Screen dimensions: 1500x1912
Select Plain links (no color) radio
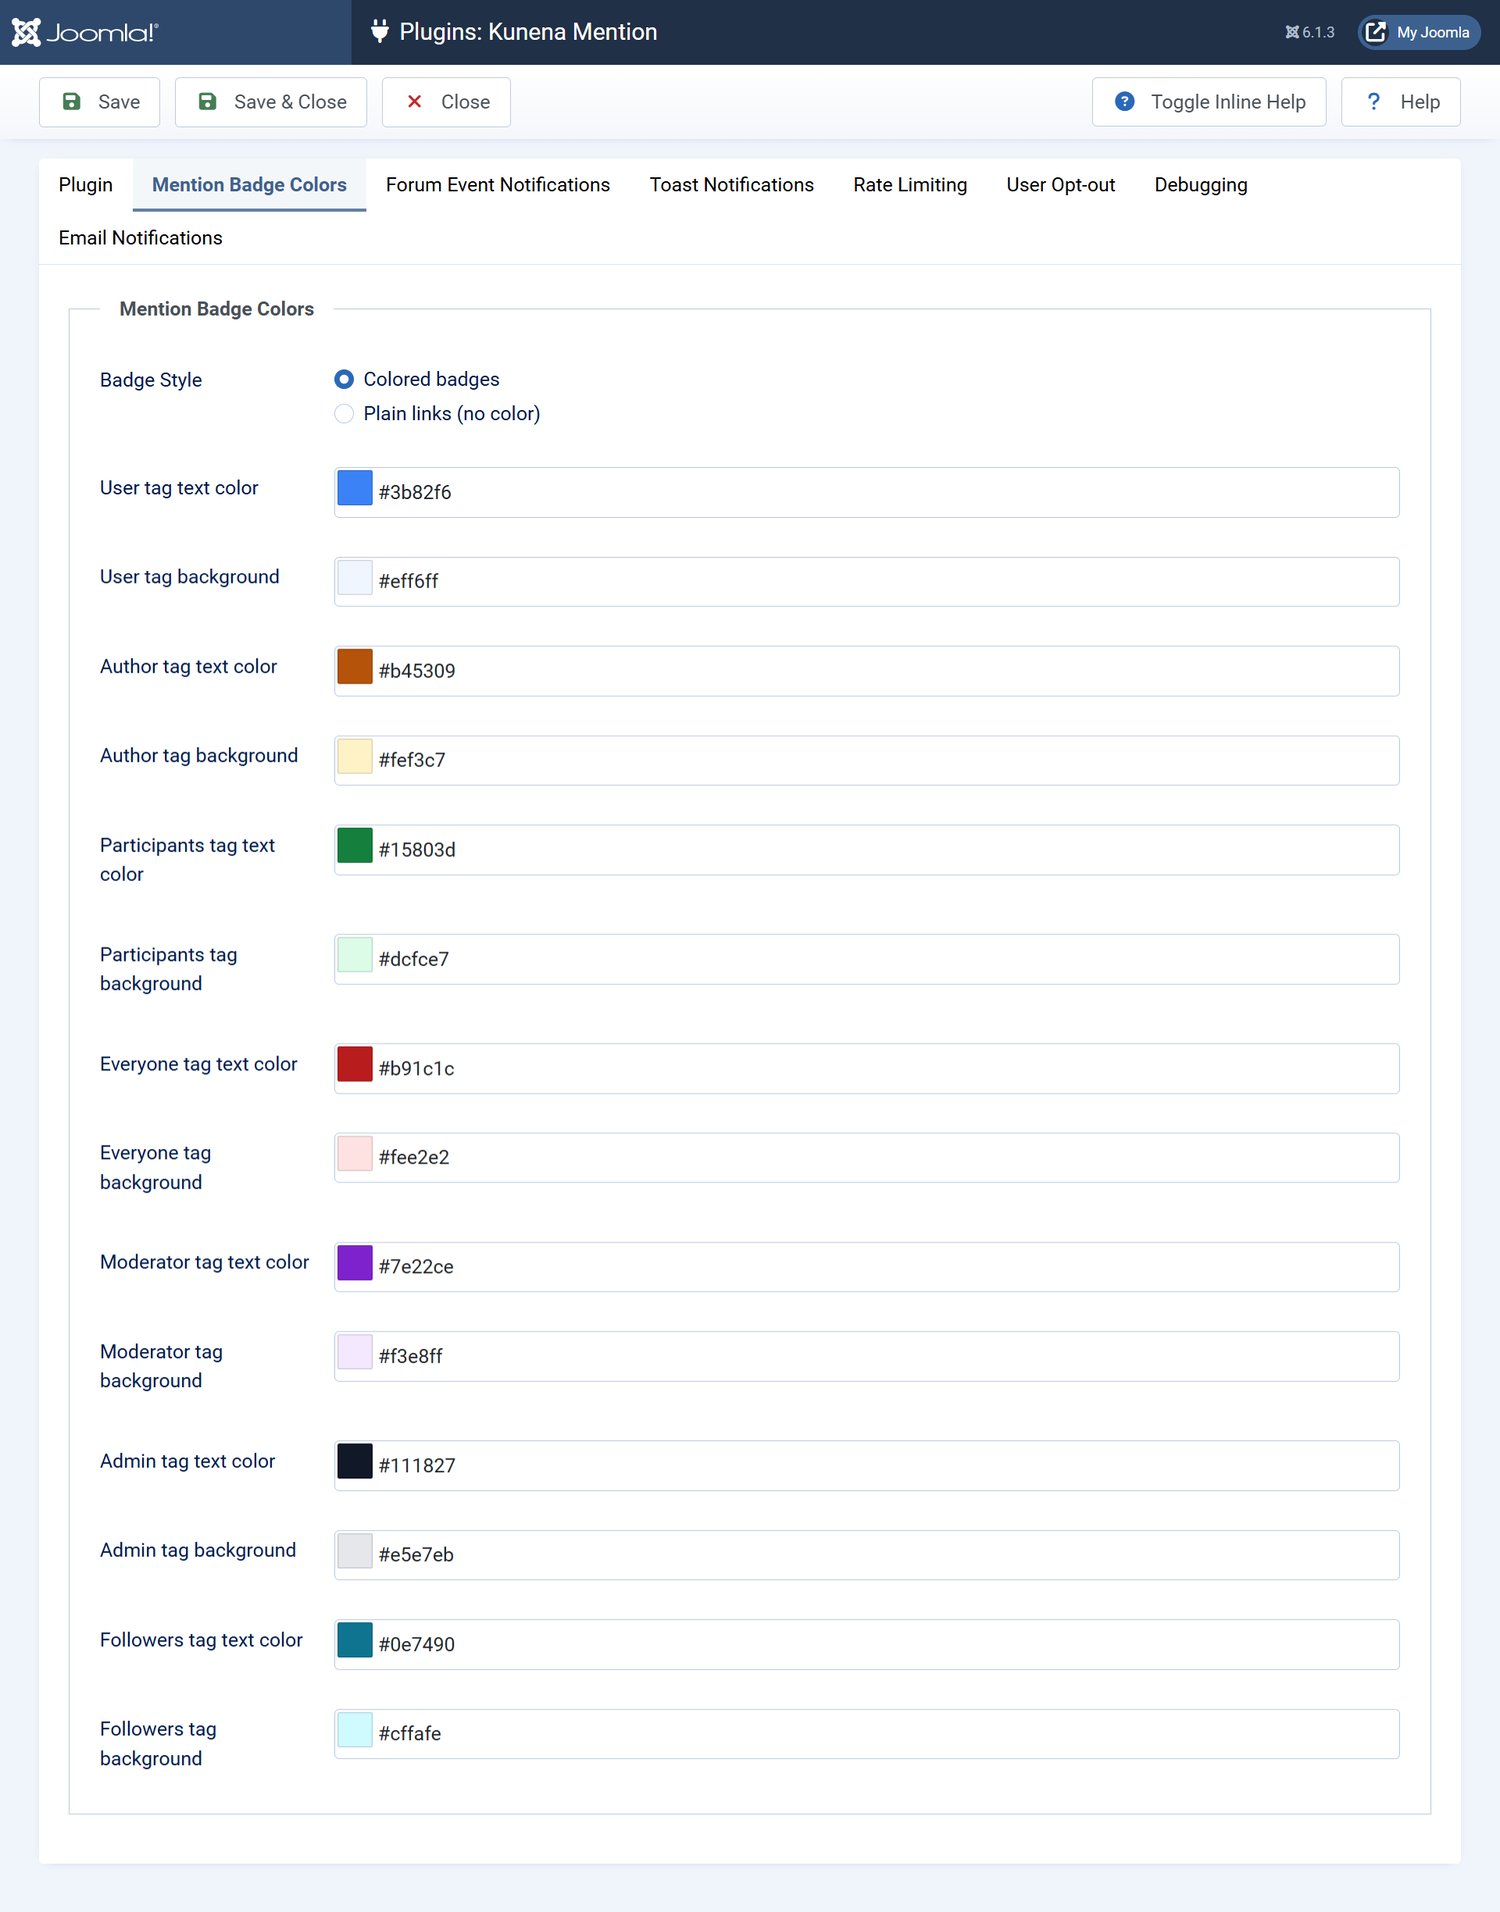344,414
